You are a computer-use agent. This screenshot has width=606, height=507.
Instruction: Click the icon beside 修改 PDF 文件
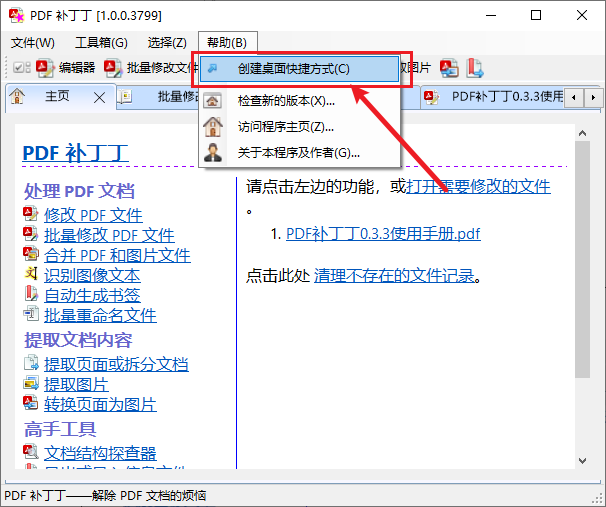(x=31, y=214)
